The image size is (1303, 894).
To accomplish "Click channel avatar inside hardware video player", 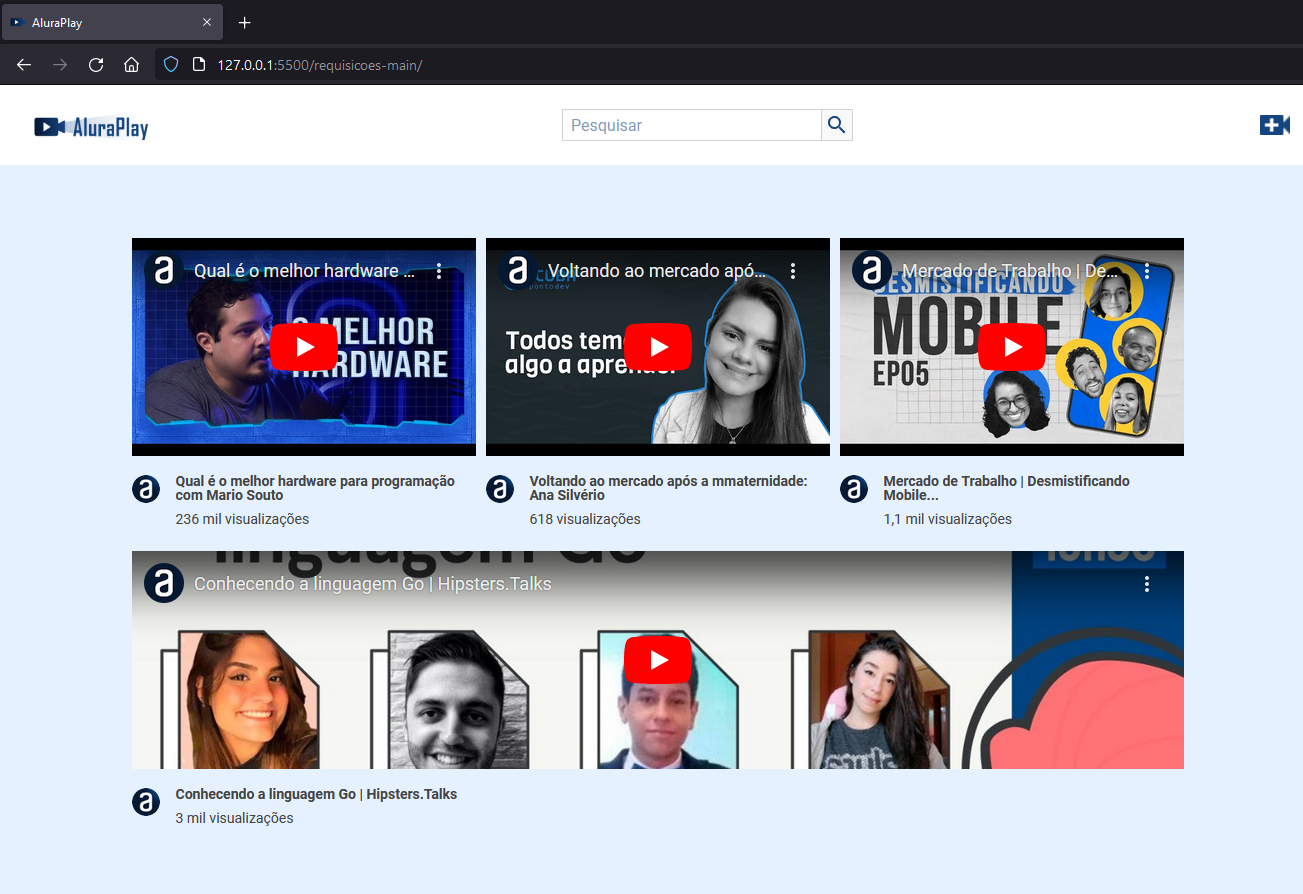I will pyautogui.click(x=164, y=271).
